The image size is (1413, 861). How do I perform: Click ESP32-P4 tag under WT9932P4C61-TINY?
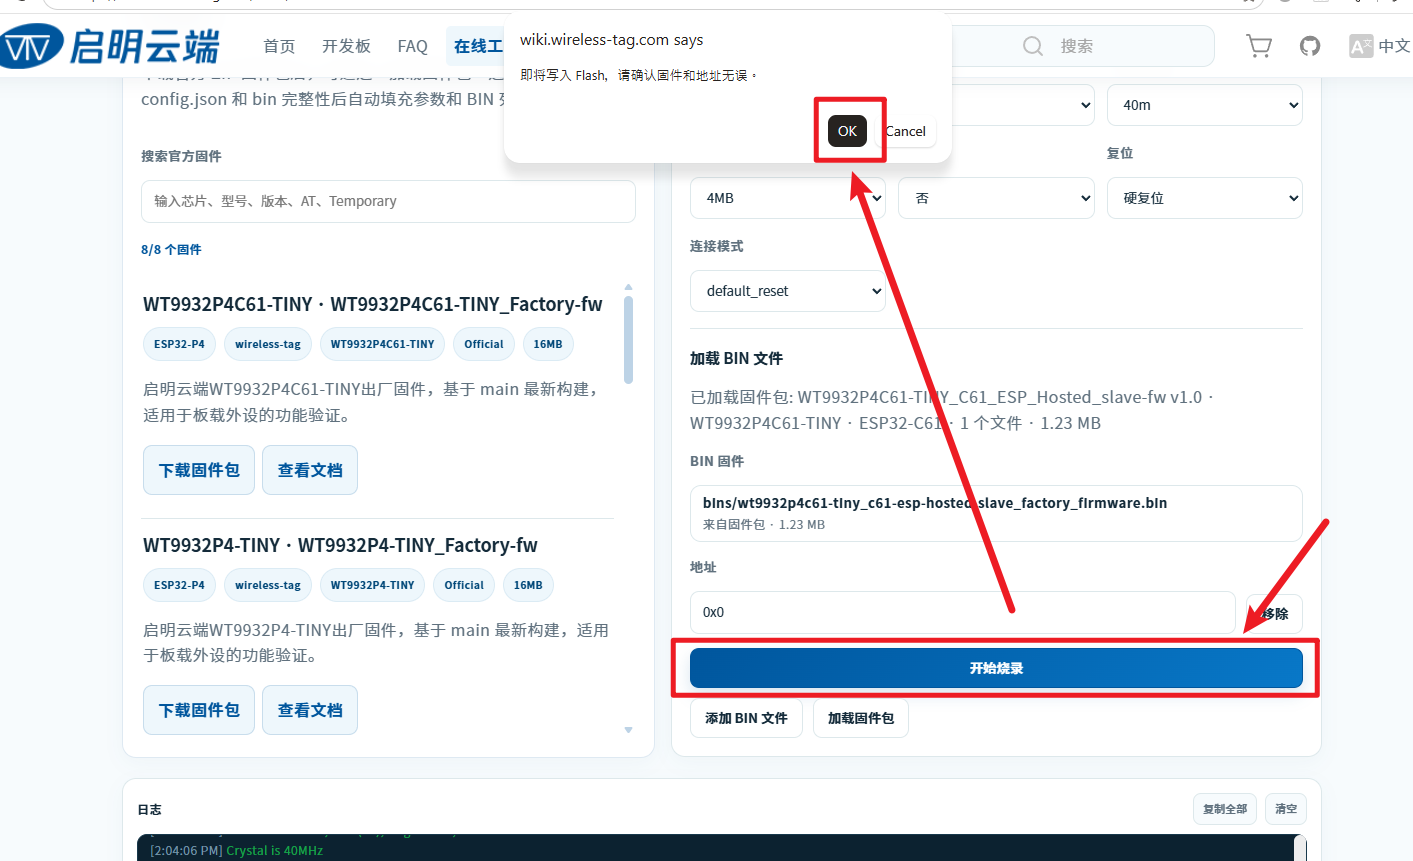[x=179, y=344]
